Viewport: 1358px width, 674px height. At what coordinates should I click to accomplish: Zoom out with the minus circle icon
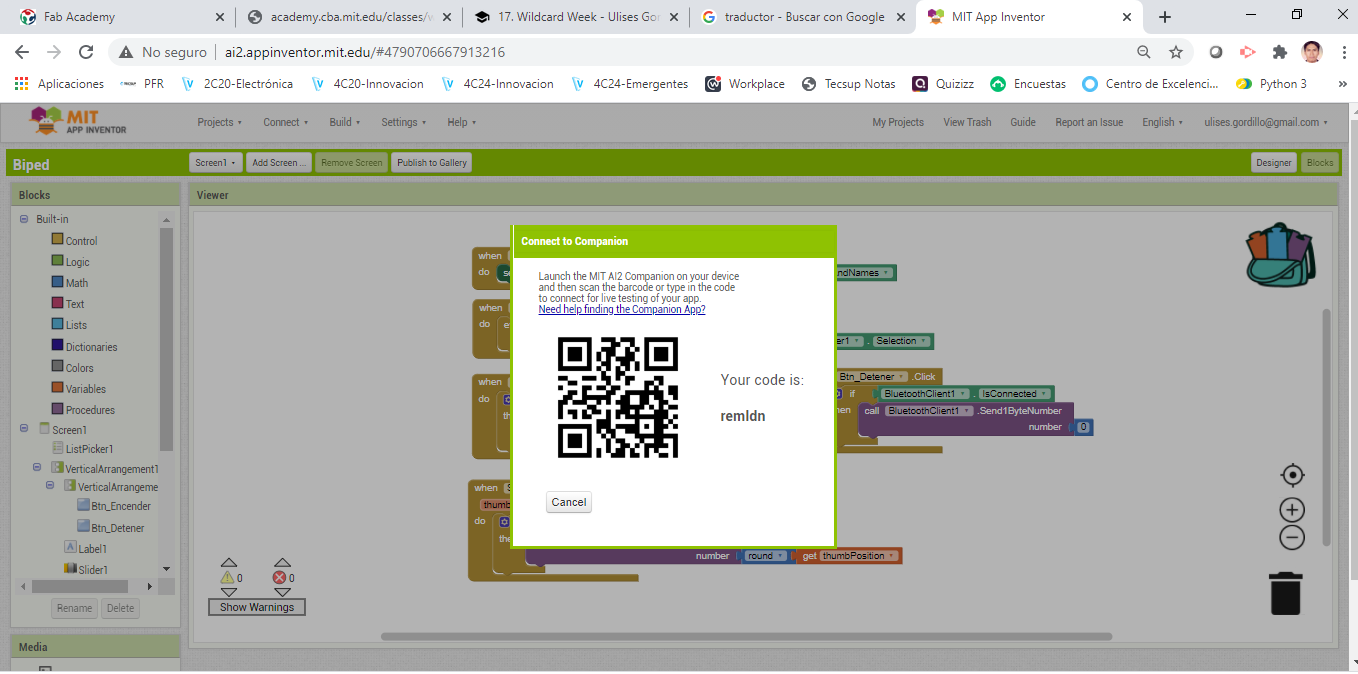click(1292, 538)
